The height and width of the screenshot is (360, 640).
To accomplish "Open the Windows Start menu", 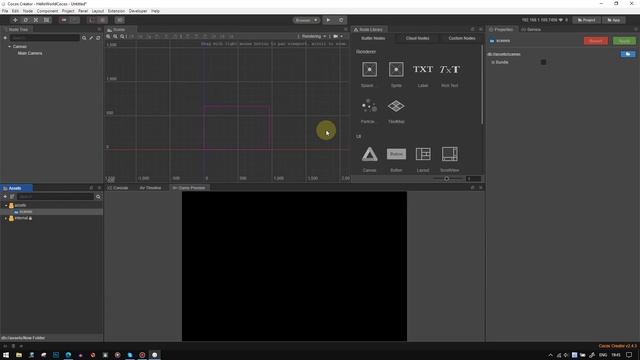I will 6,355.
